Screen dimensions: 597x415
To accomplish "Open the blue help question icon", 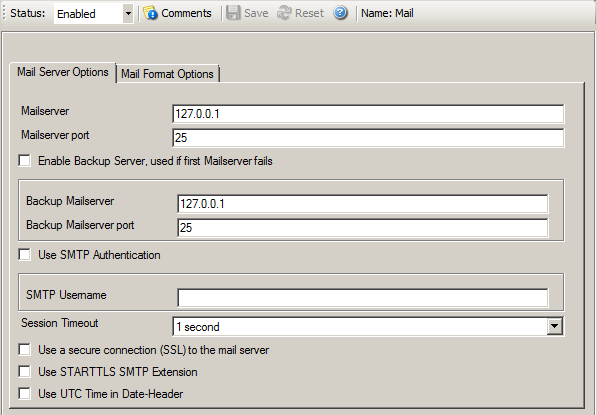I will tap(340, 13).
